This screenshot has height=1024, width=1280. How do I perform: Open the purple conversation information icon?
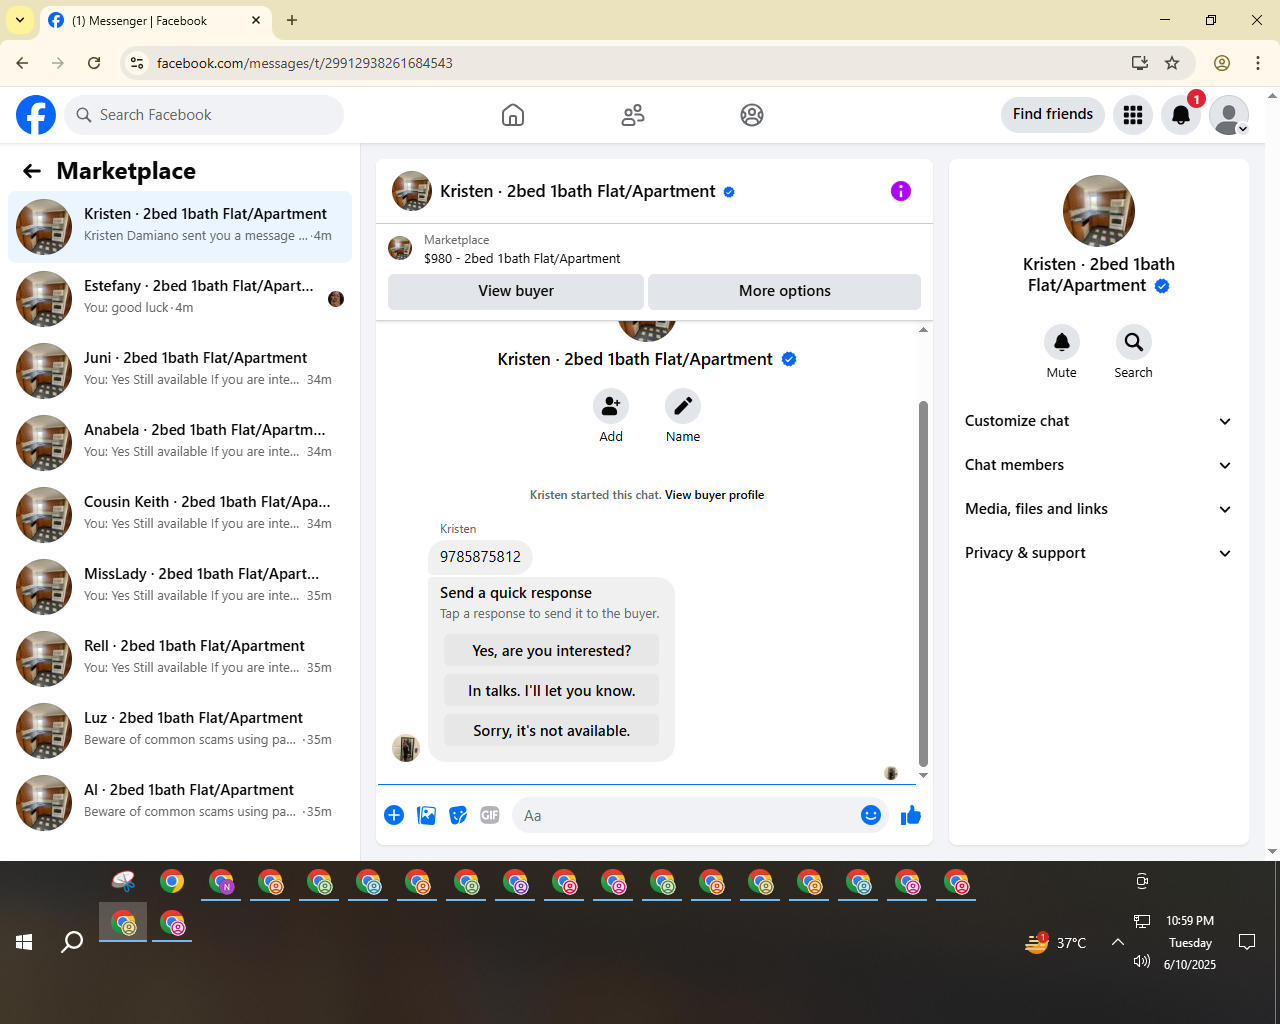tap(901, 191)
